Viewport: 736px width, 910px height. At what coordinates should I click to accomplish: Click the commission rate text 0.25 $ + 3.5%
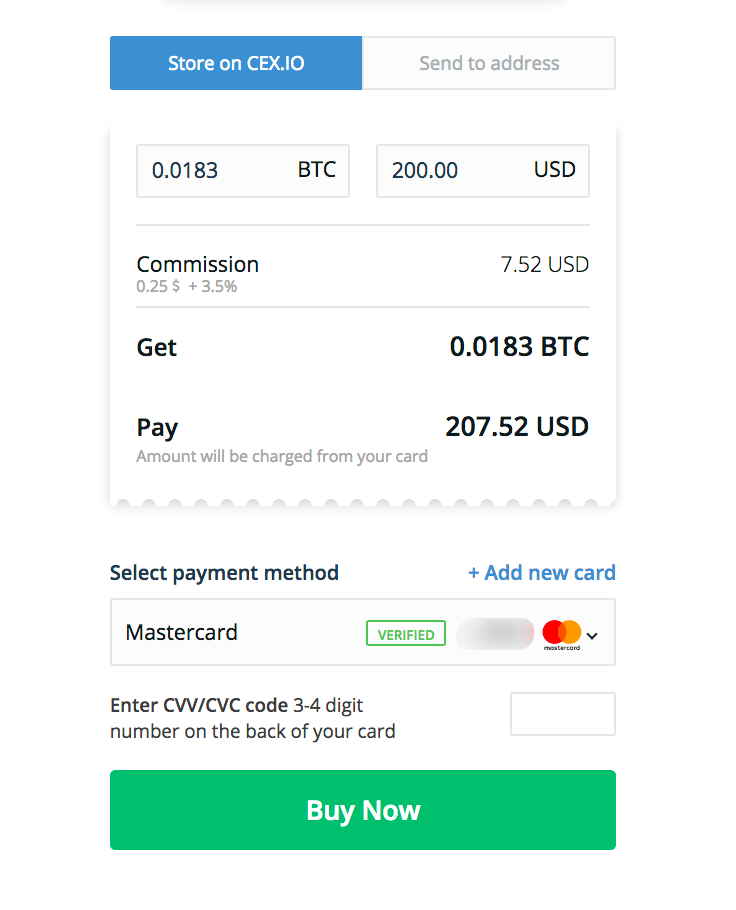187,286
